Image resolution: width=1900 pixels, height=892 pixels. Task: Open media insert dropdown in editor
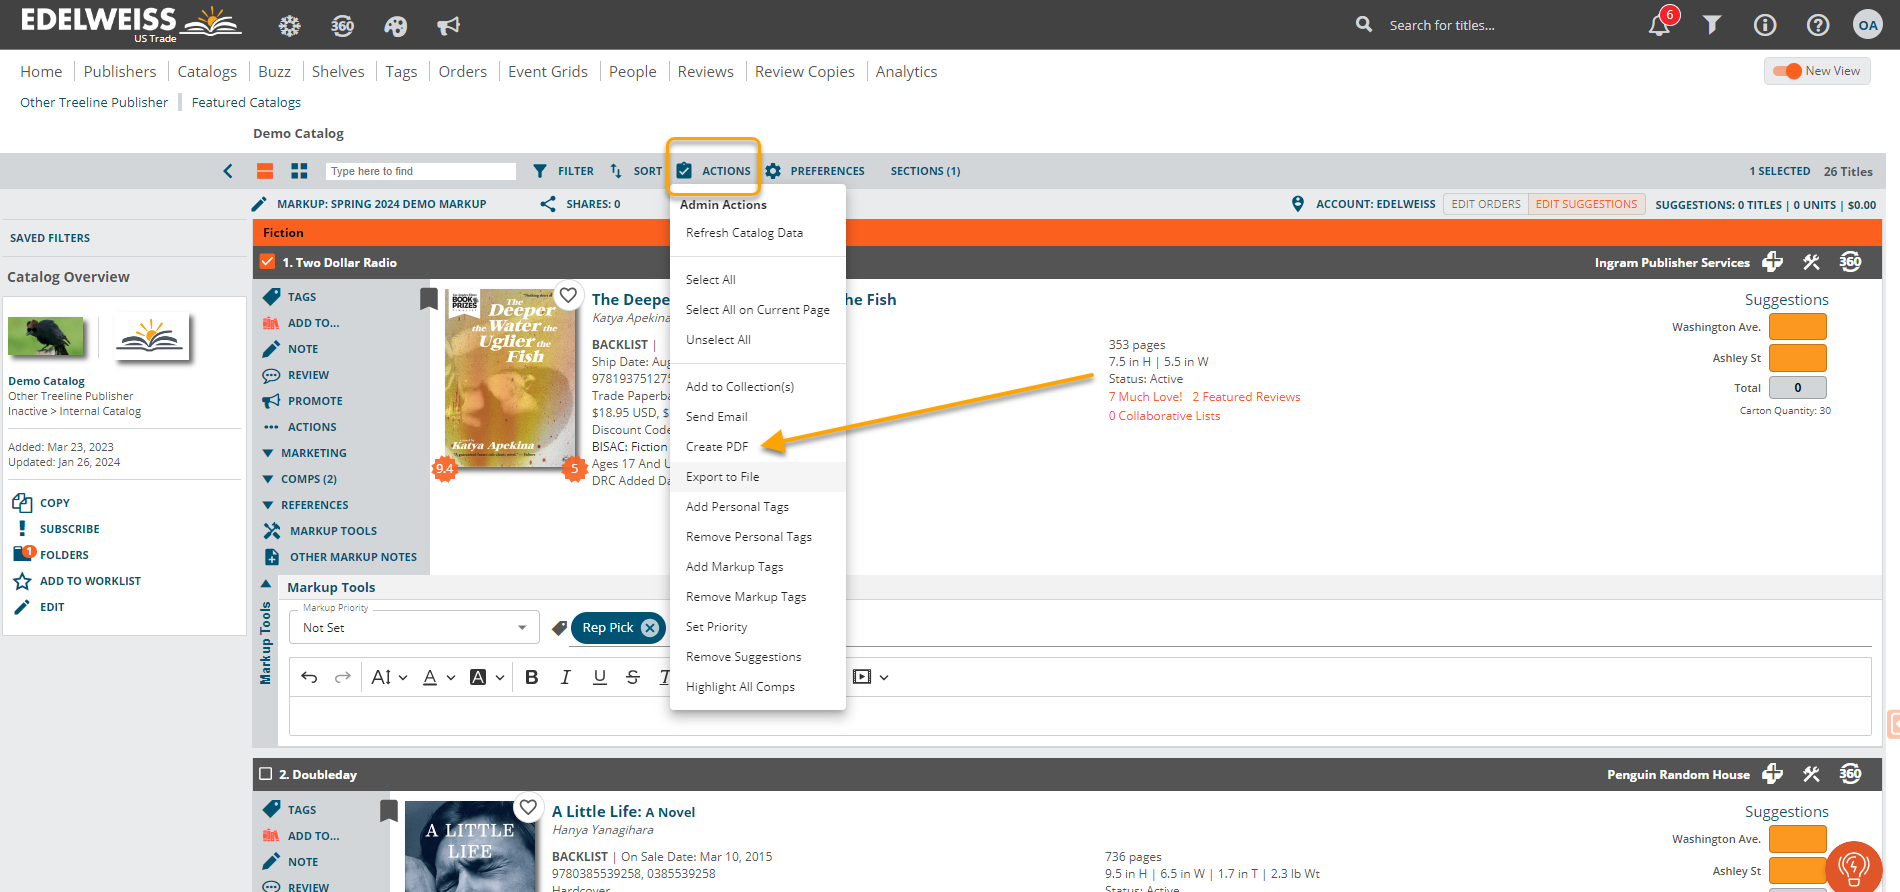[x=870, y=677]
